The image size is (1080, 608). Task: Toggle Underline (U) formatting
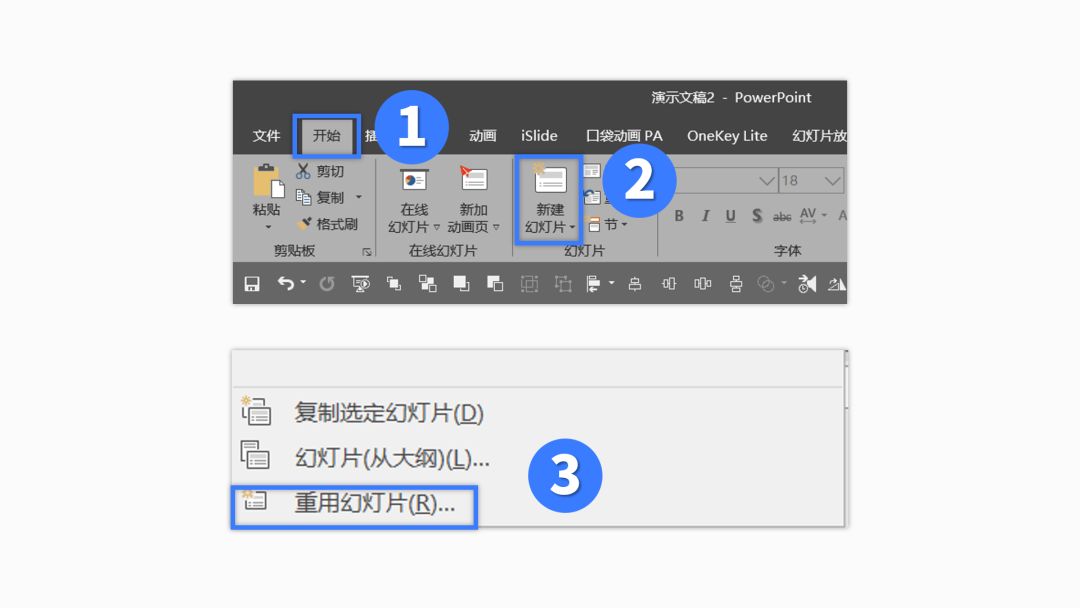pos(730,216)
